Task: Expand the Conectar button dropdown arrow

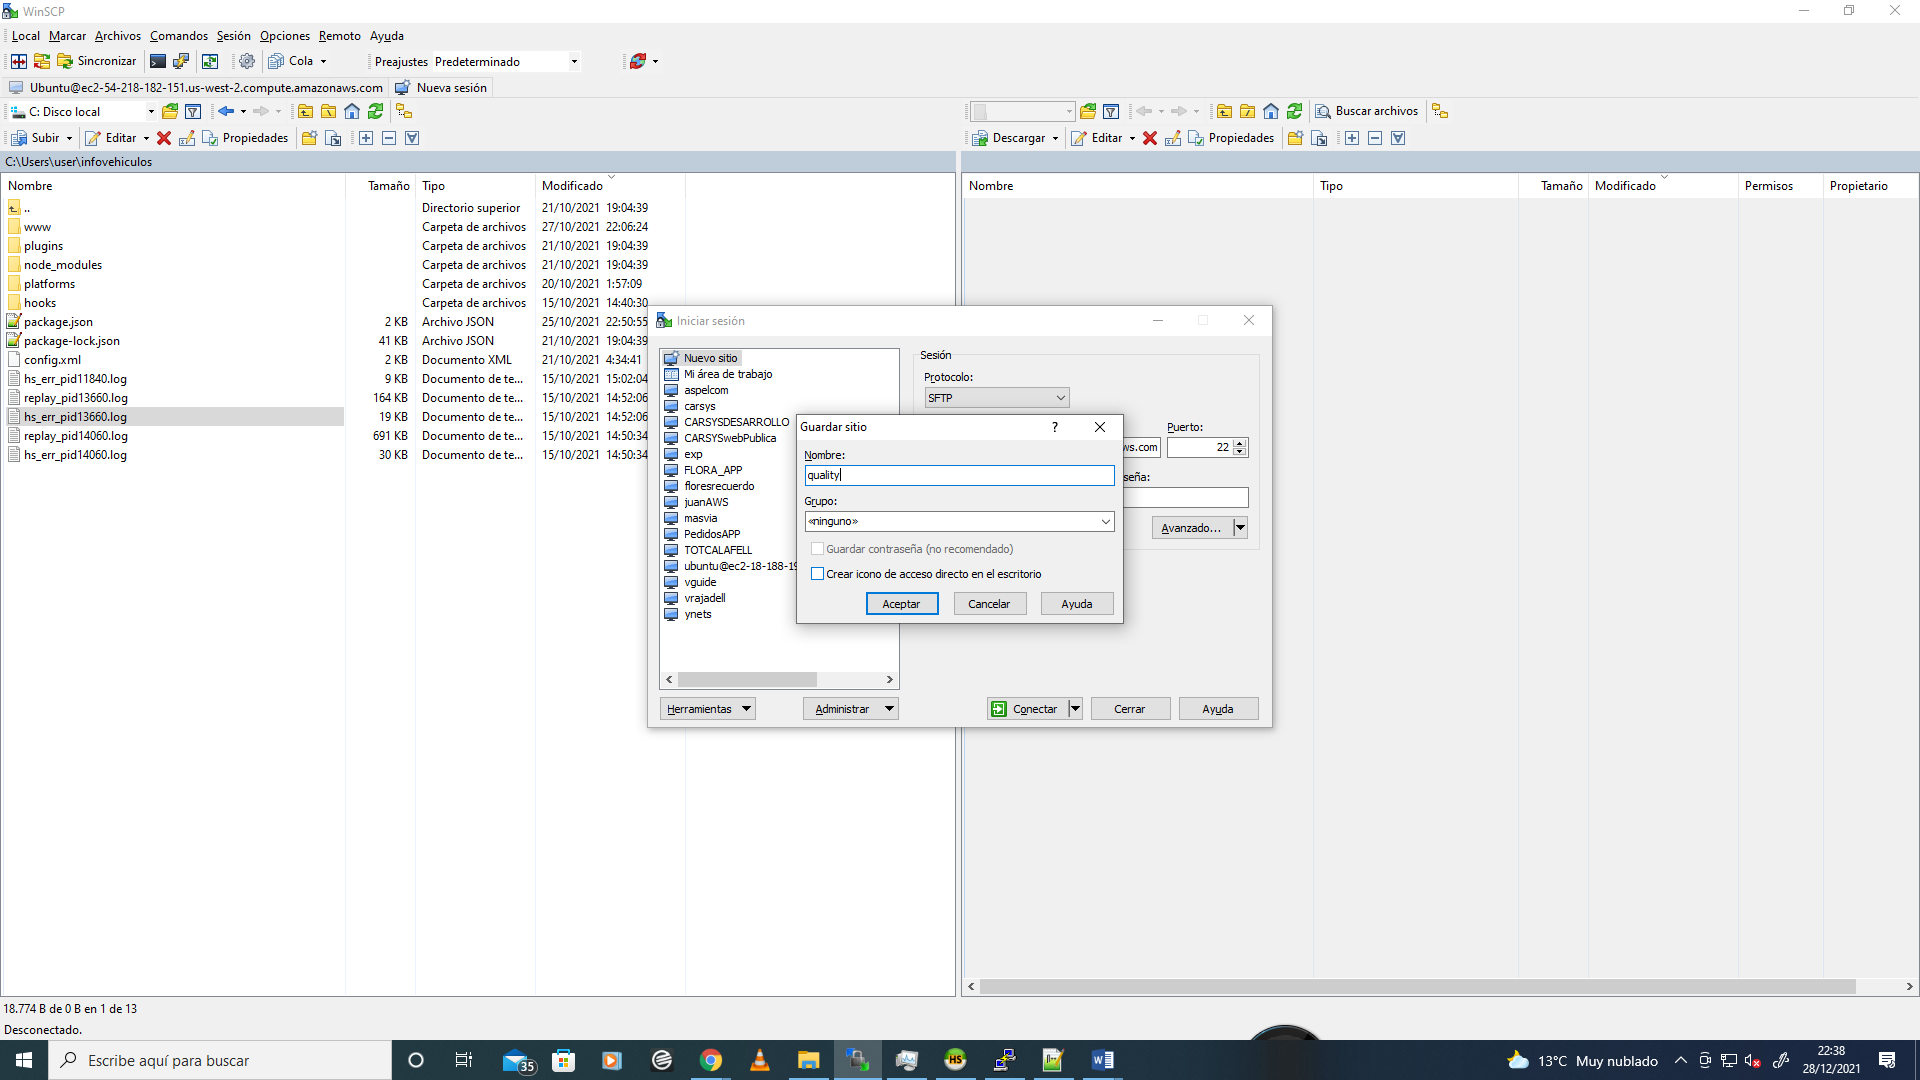Action: click(x=1075, y=709)
